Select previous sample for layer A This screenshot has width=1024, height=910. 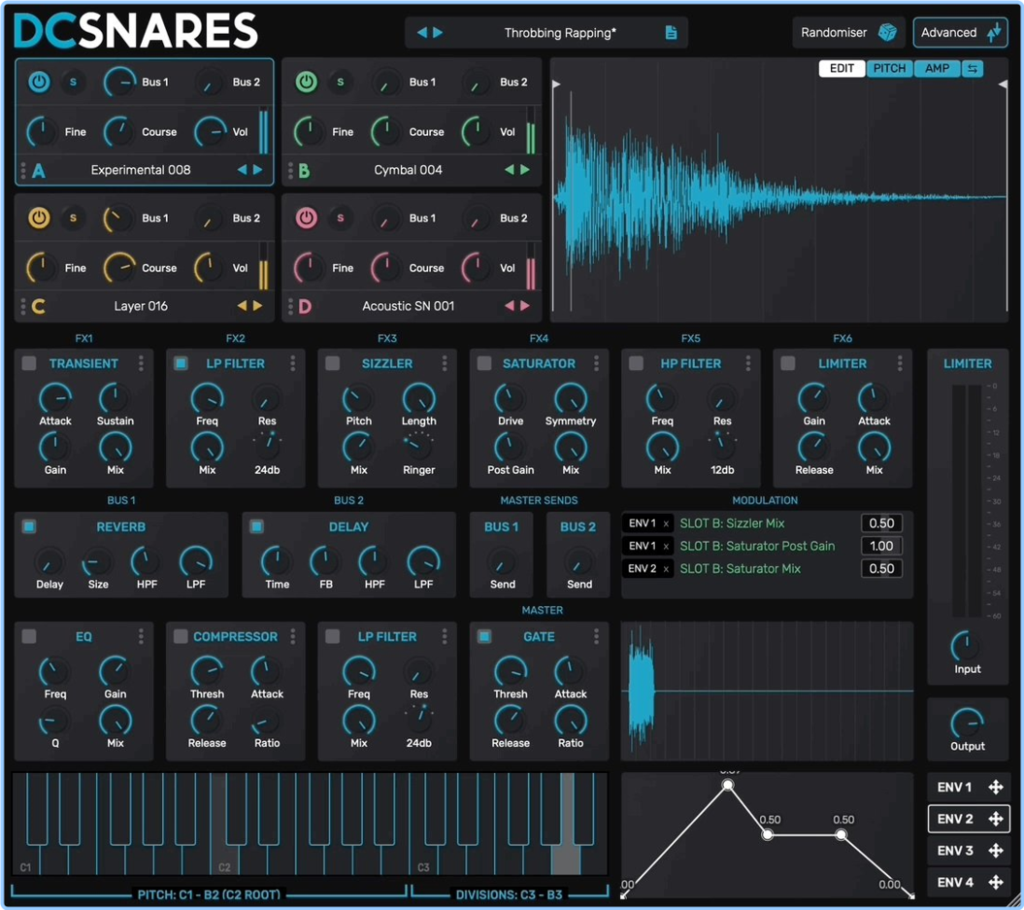242,170
